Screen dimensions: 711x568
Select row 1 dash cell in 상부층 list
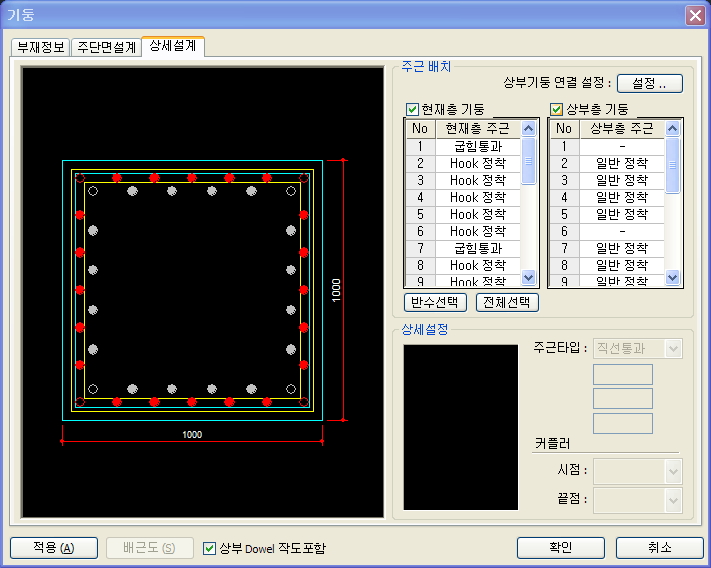622,146
